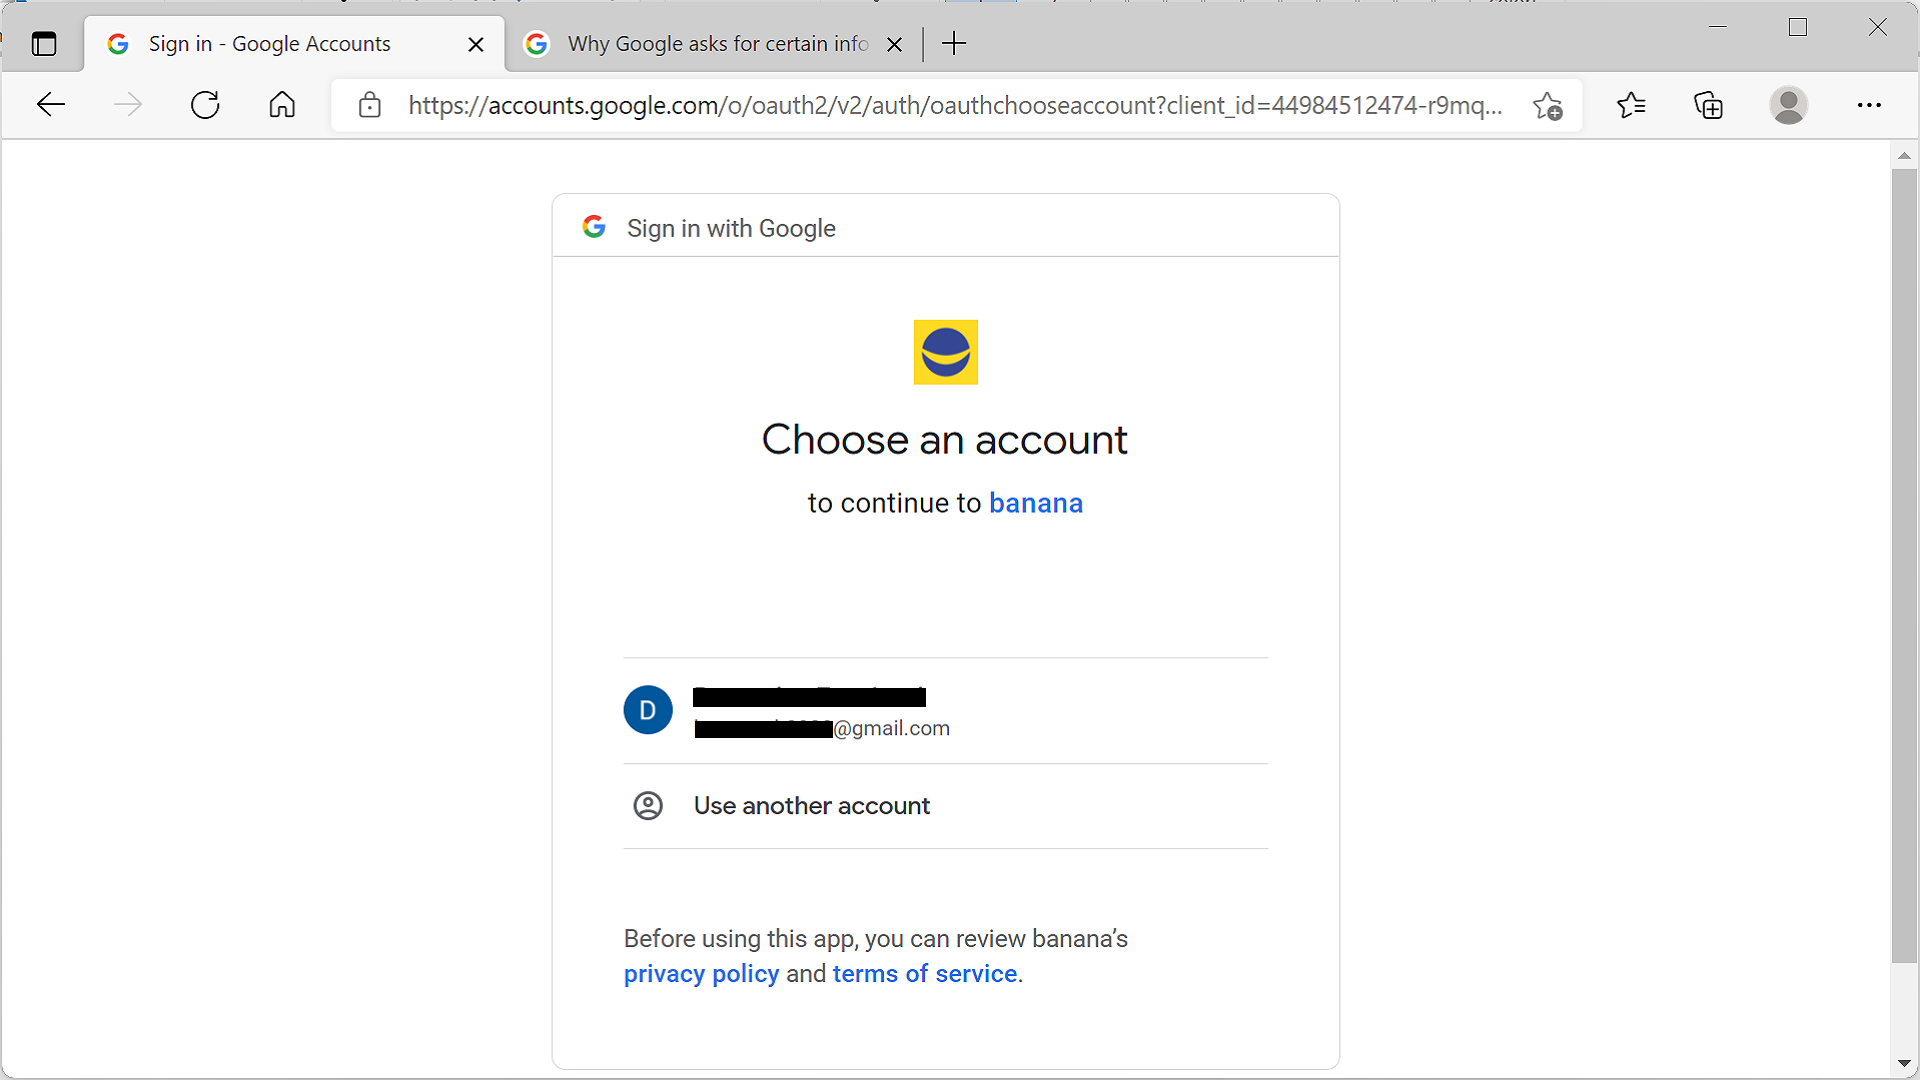
Task: Open a new browser tab
Action: pyautogui.click(x=954, y=43)
